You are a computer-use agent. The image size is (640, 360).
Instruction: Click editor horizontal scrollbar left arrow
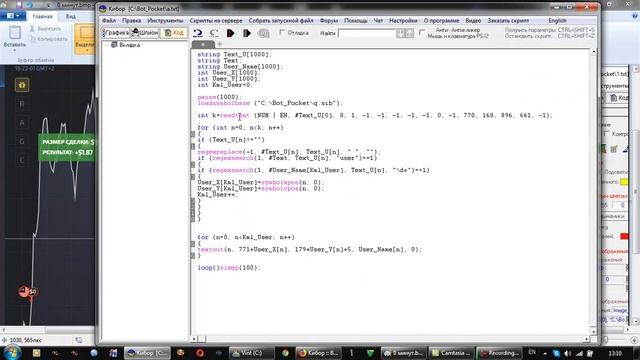coord(194,339)
